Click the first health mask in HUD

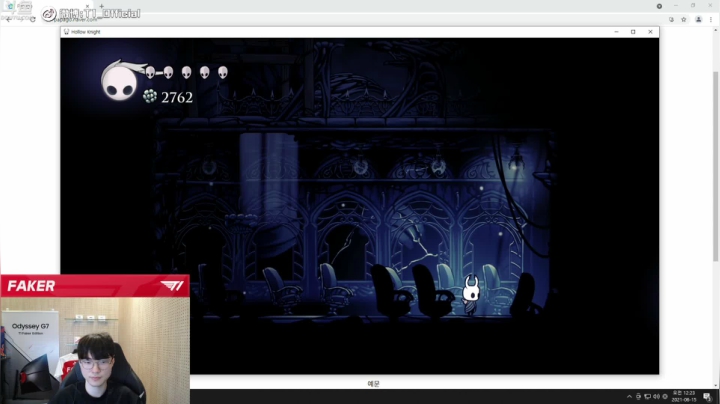click(150, 72)
